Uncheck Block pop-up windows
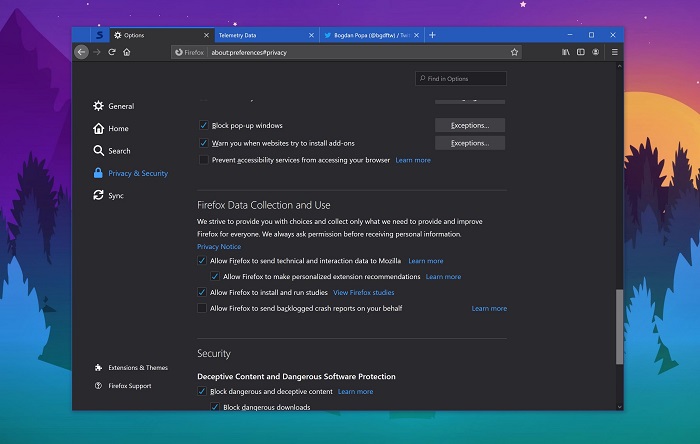The height and width of the screenshot is (444, 700). [x=203, y=126]
